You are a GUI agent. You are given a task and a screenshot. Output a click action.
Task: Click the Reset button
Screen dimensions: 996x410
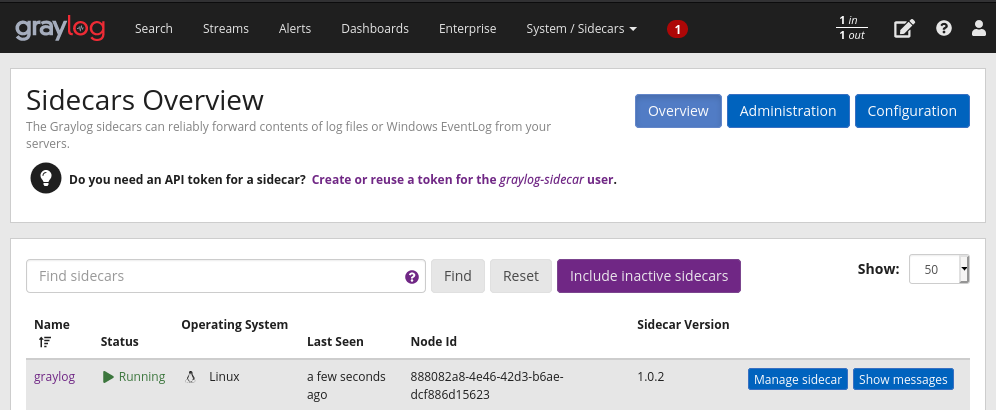[x=521, y=276]
